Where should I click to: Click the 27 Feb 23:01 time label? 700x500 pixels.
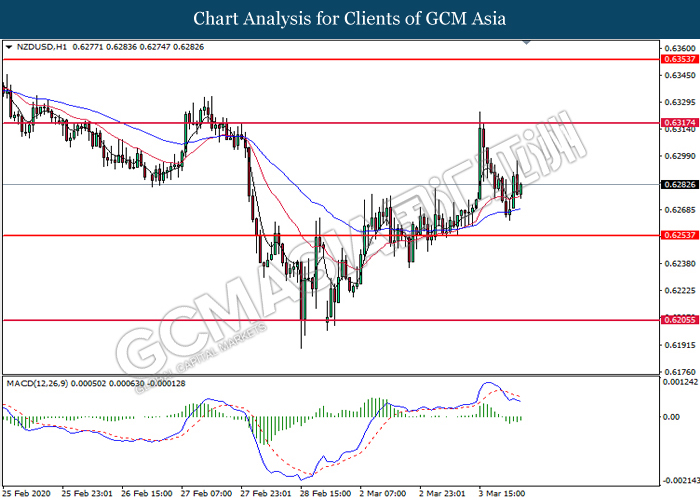click(266, 493)
